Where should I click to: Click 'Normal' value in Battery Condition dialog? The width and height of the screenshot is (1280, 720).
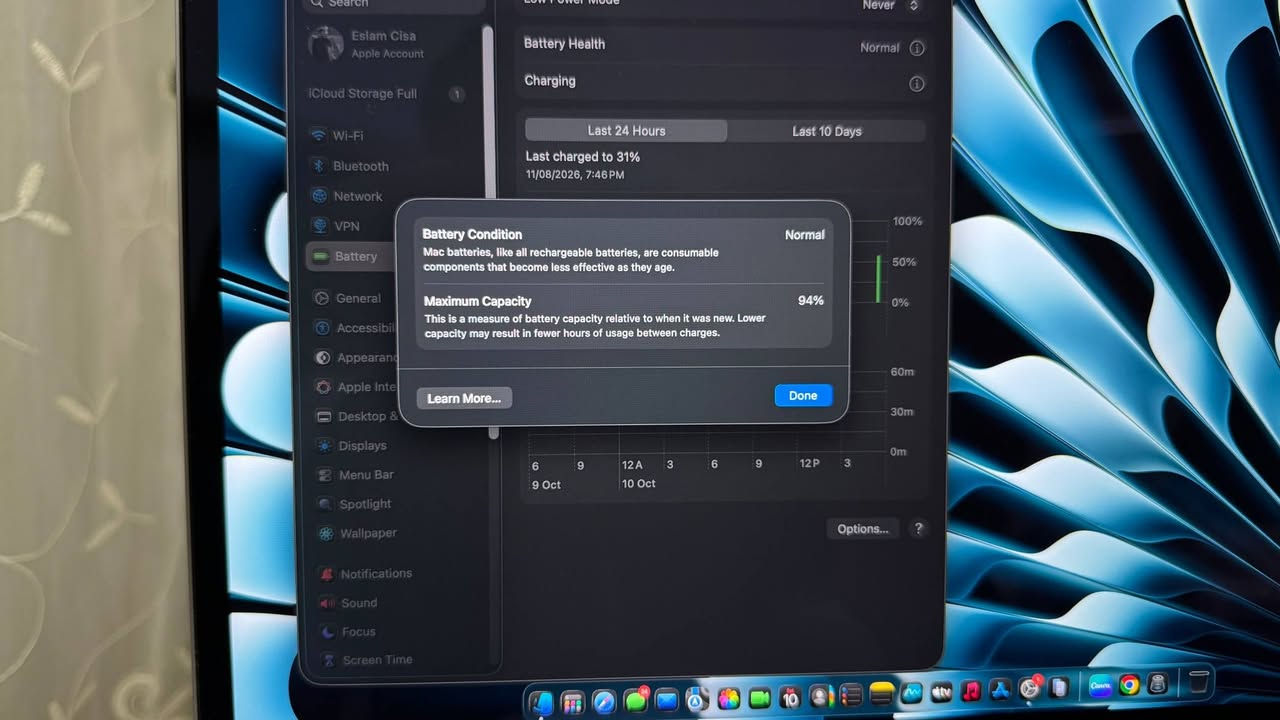(x=805, y=235)
